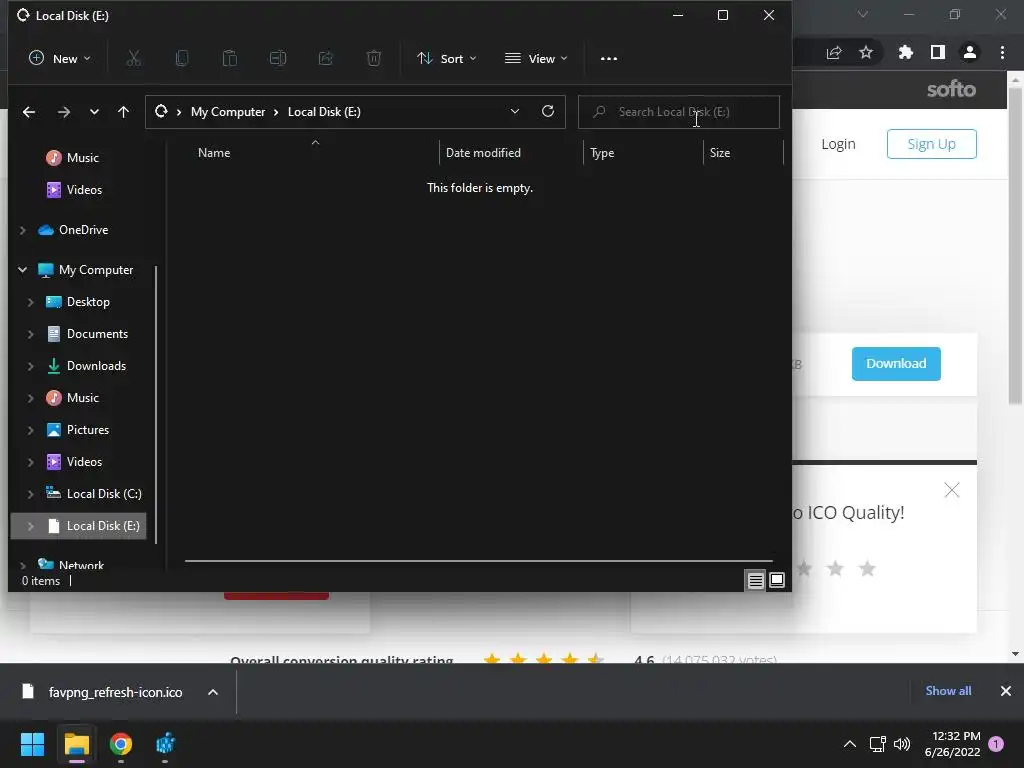Switch to details view layout icon

[756, 580]
